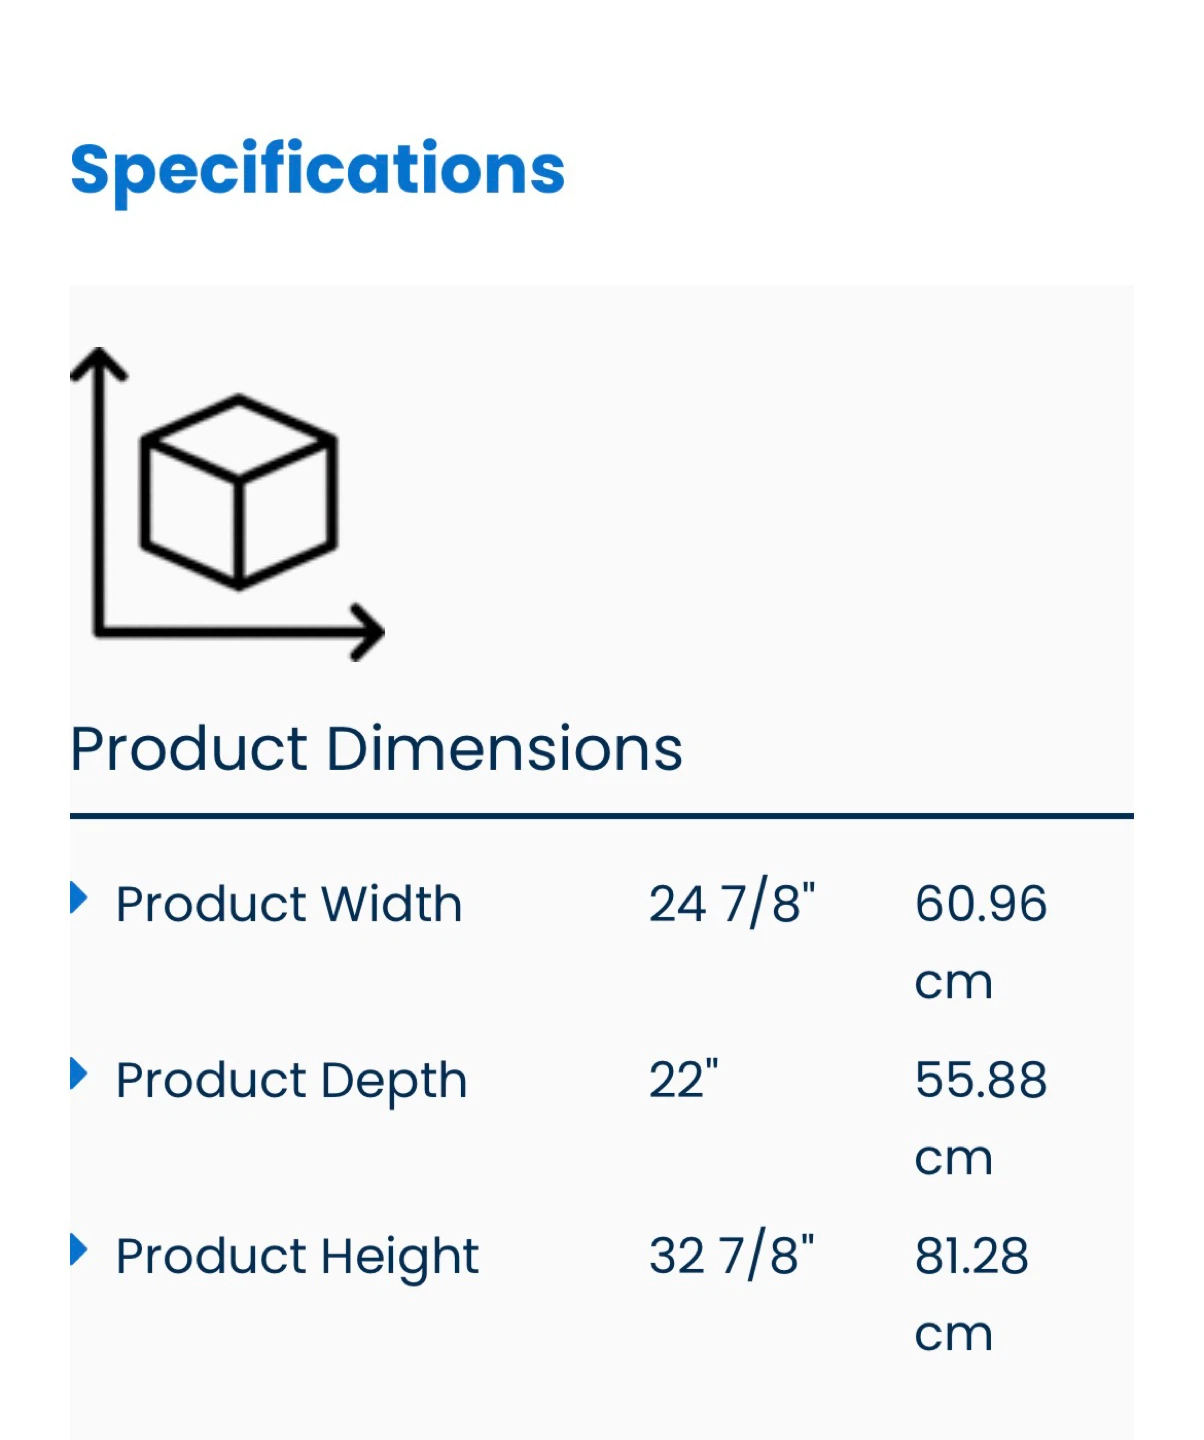This screenshot has height=1440, width=1204.
Task: Click the upward axis arrowhead of the dimensions icon
Action: coord(99,364)
